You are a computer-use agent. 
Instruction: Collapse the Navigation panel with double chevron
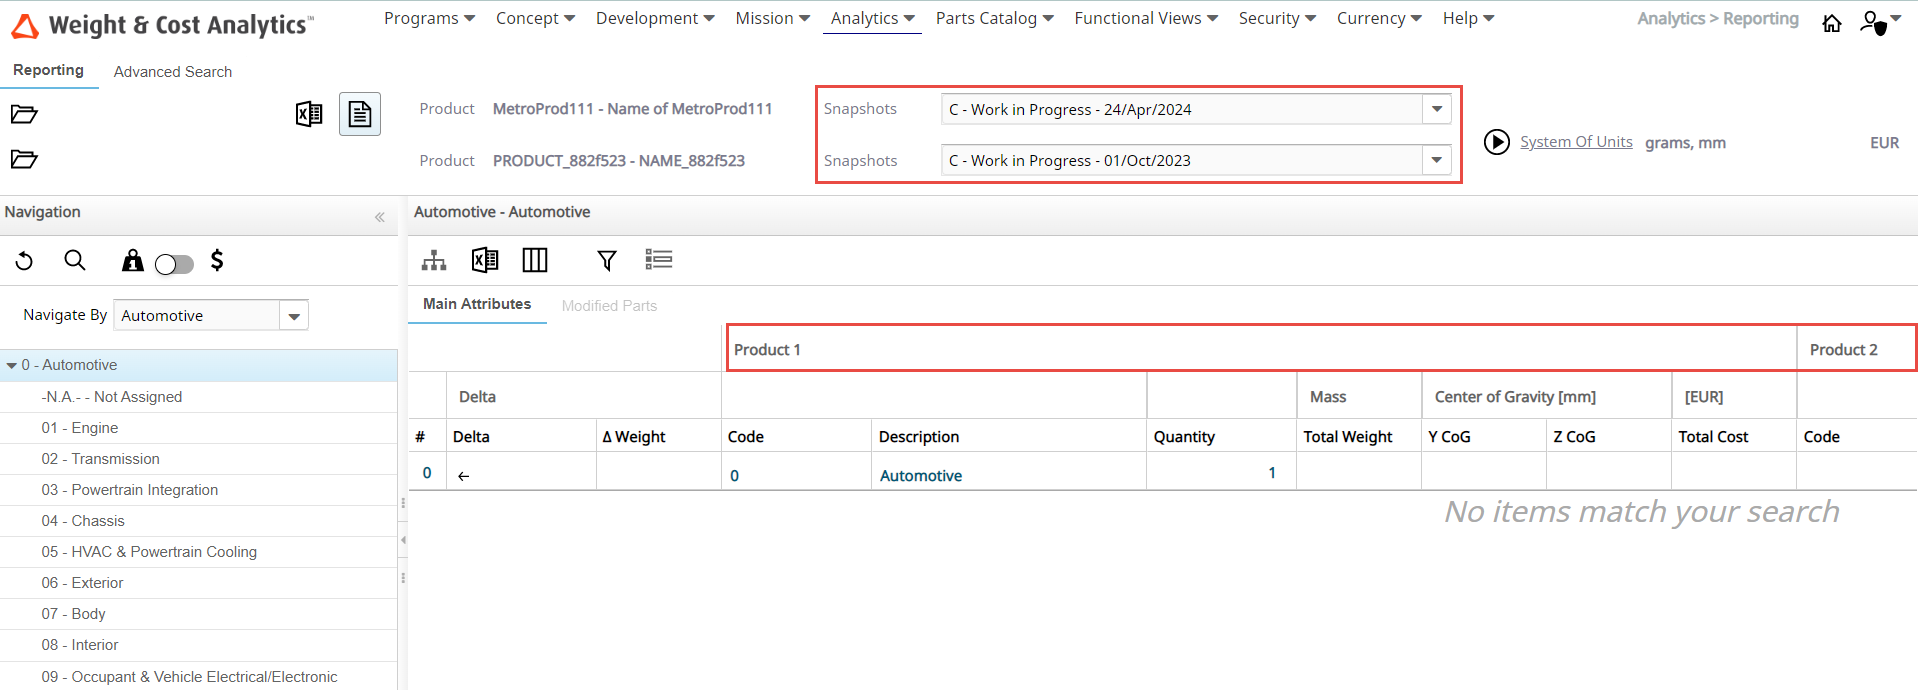coord(380,217)
